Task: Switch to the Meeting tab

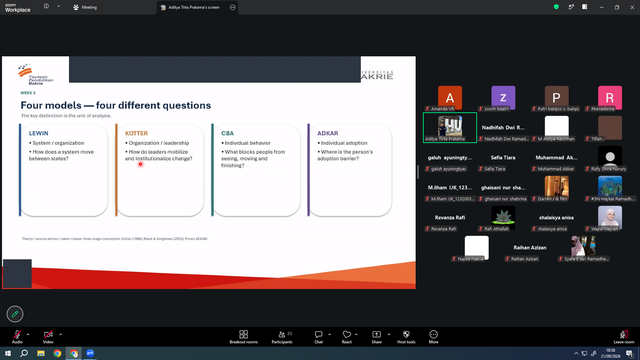Action: (x=85, y=7)
